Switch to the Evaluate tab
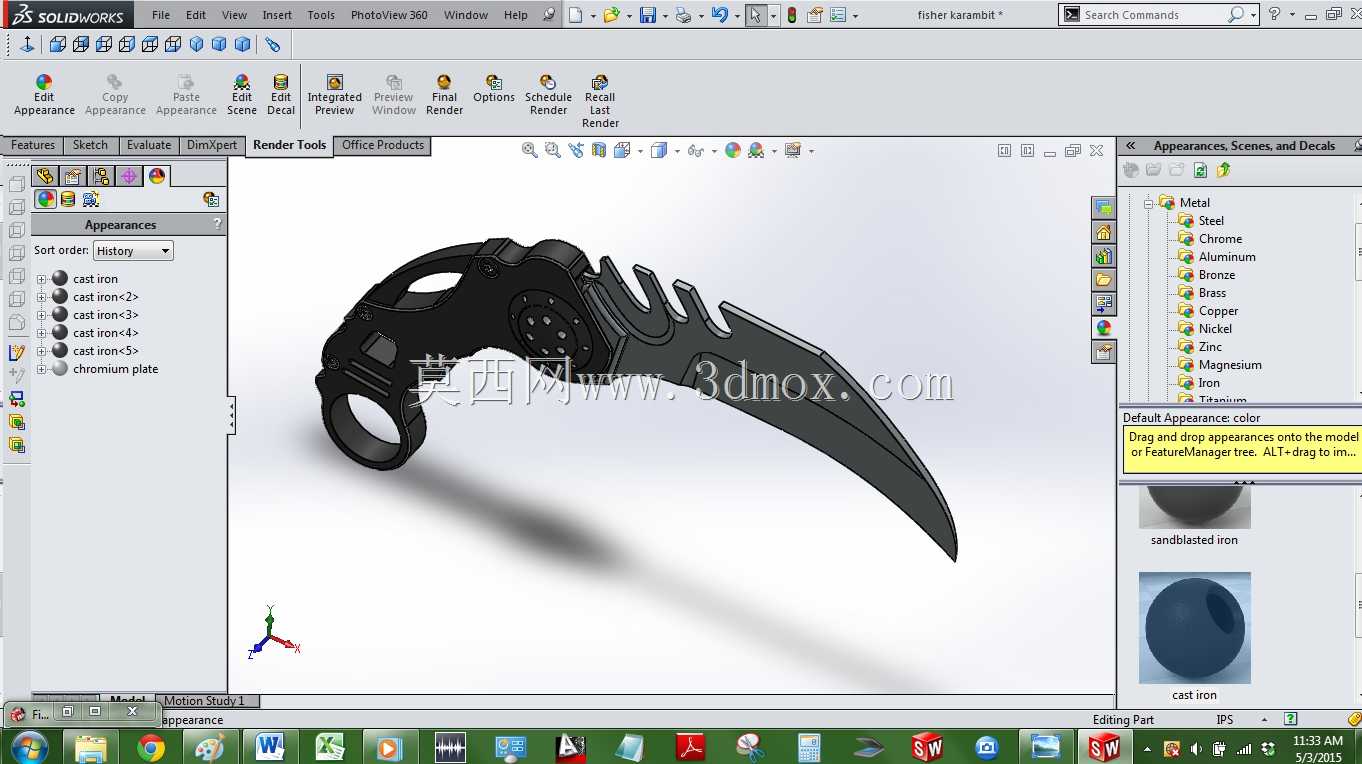This screenshot has width=1362, height=764. click(x=148, y=145)
